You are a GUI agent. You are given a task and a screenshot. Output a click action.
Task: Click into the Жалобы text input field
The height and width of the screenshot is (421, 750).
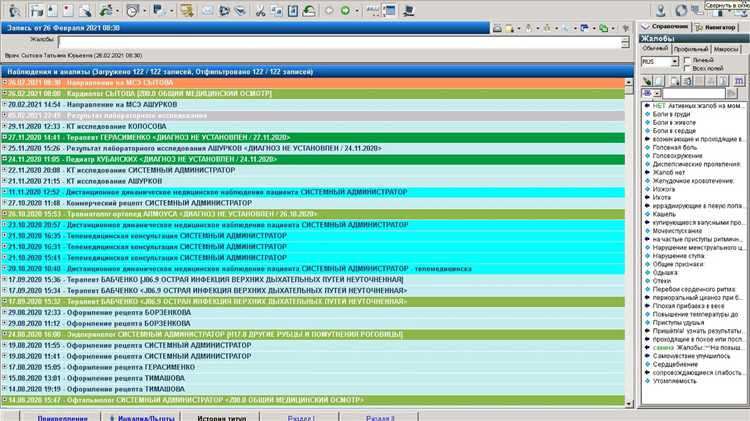(330, 42)
